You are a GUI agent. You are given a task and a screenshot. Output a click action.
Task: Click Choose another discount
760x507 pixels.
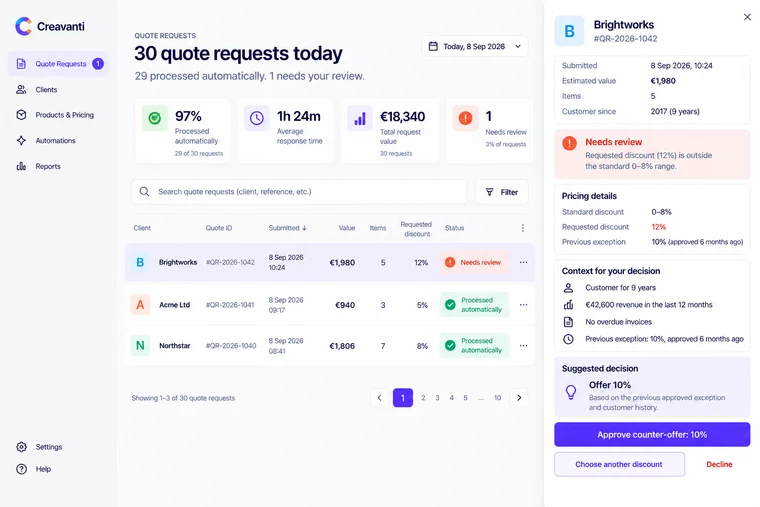(x=619, y=464)
